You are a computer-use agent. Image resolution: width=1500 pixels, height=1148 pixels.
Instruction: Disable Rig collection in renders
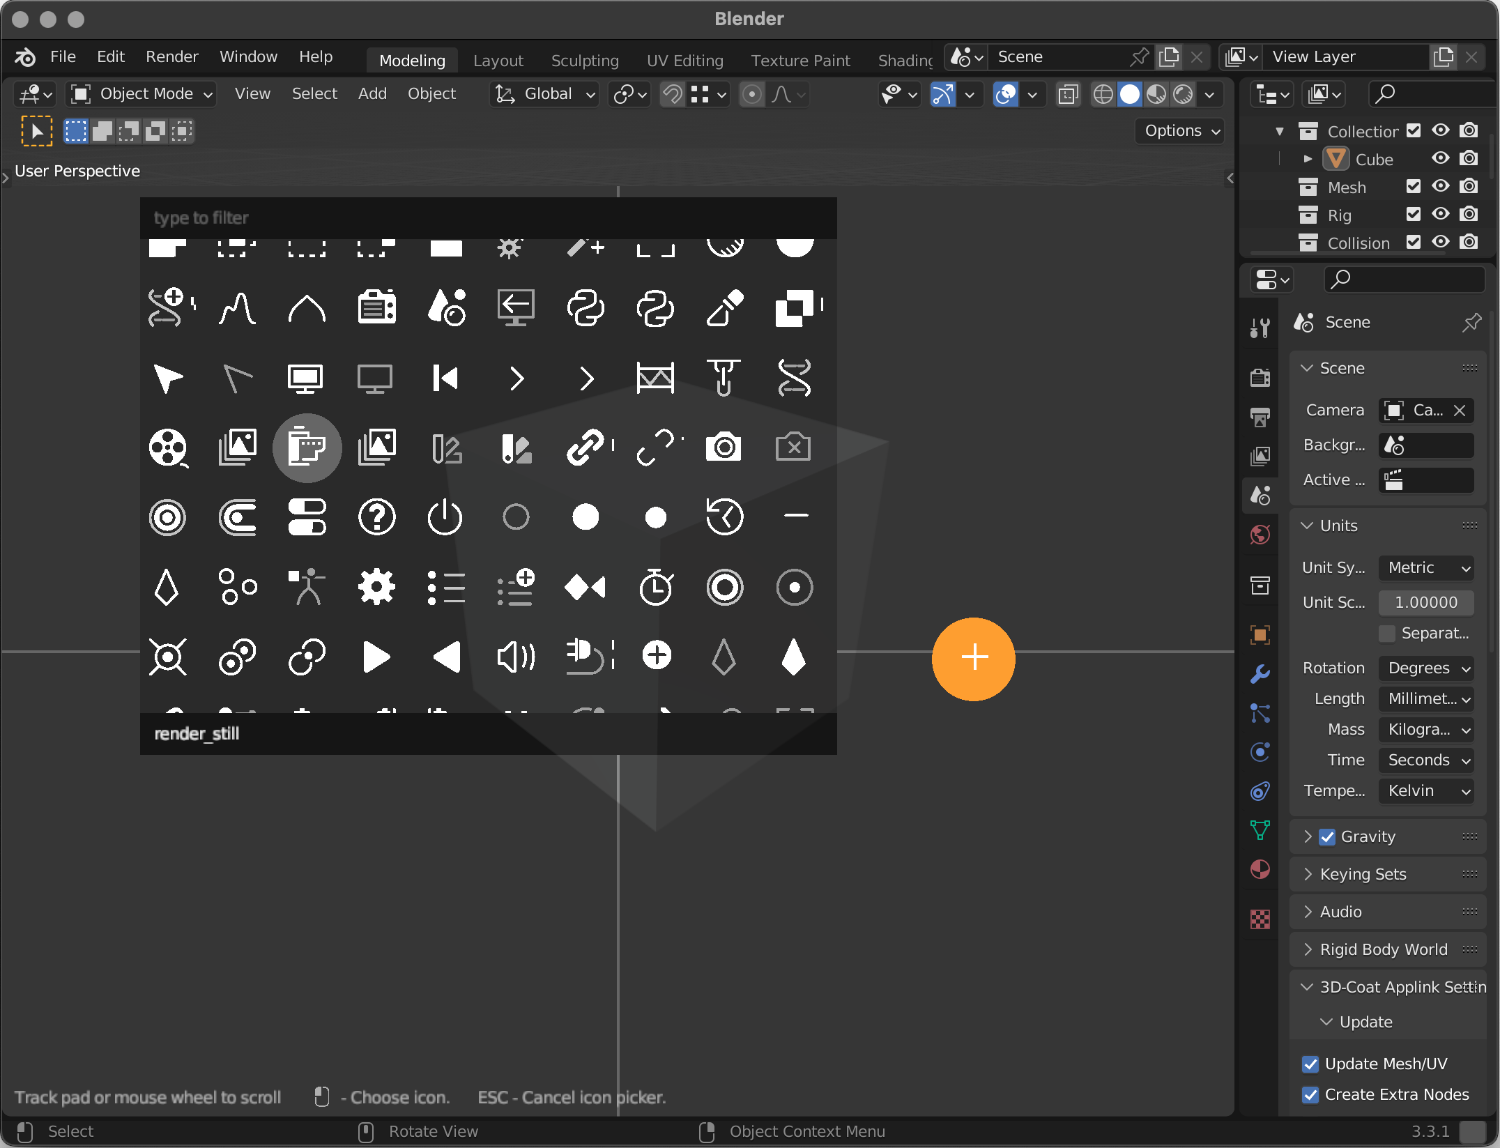(1469, 214)
